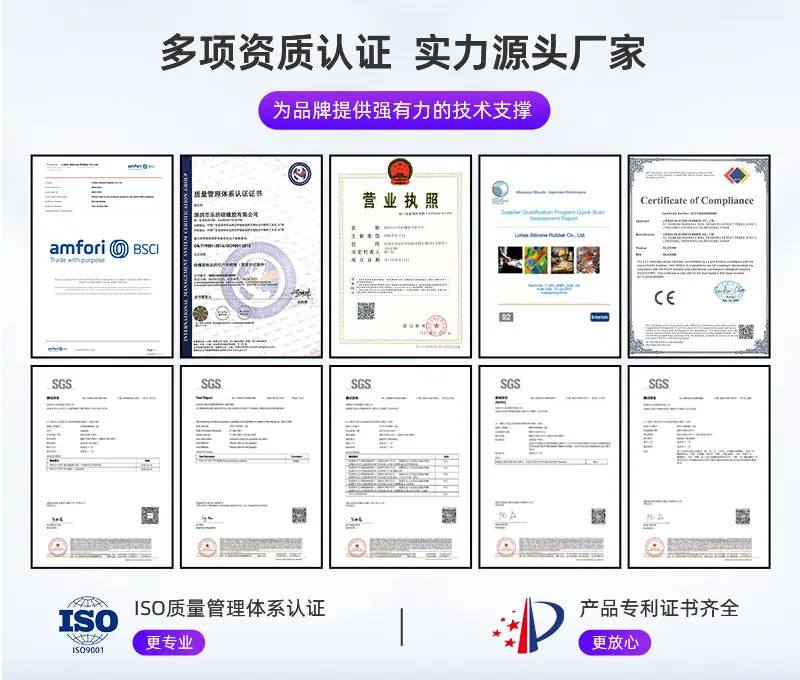Image resolution: width=800 pixels, height=680 pixels.
Task: Click the score 92 box on report
Action: click(506, 317)
